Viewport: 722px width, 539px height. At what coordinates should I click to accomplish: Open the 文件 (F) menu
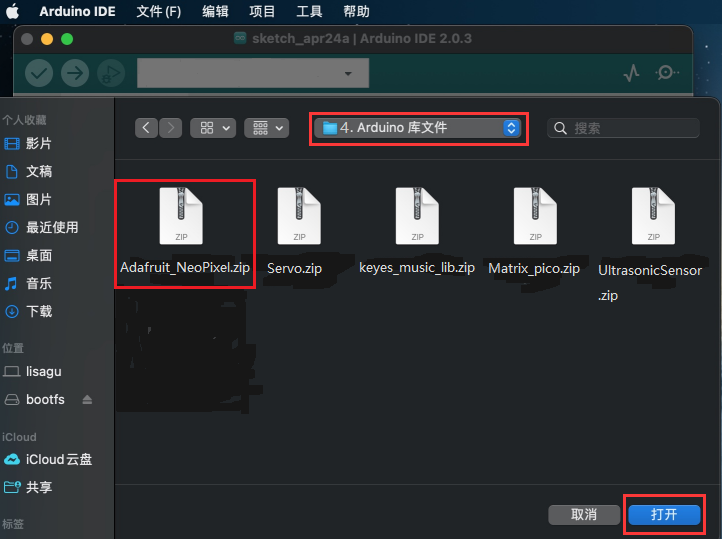pos(158,11)
